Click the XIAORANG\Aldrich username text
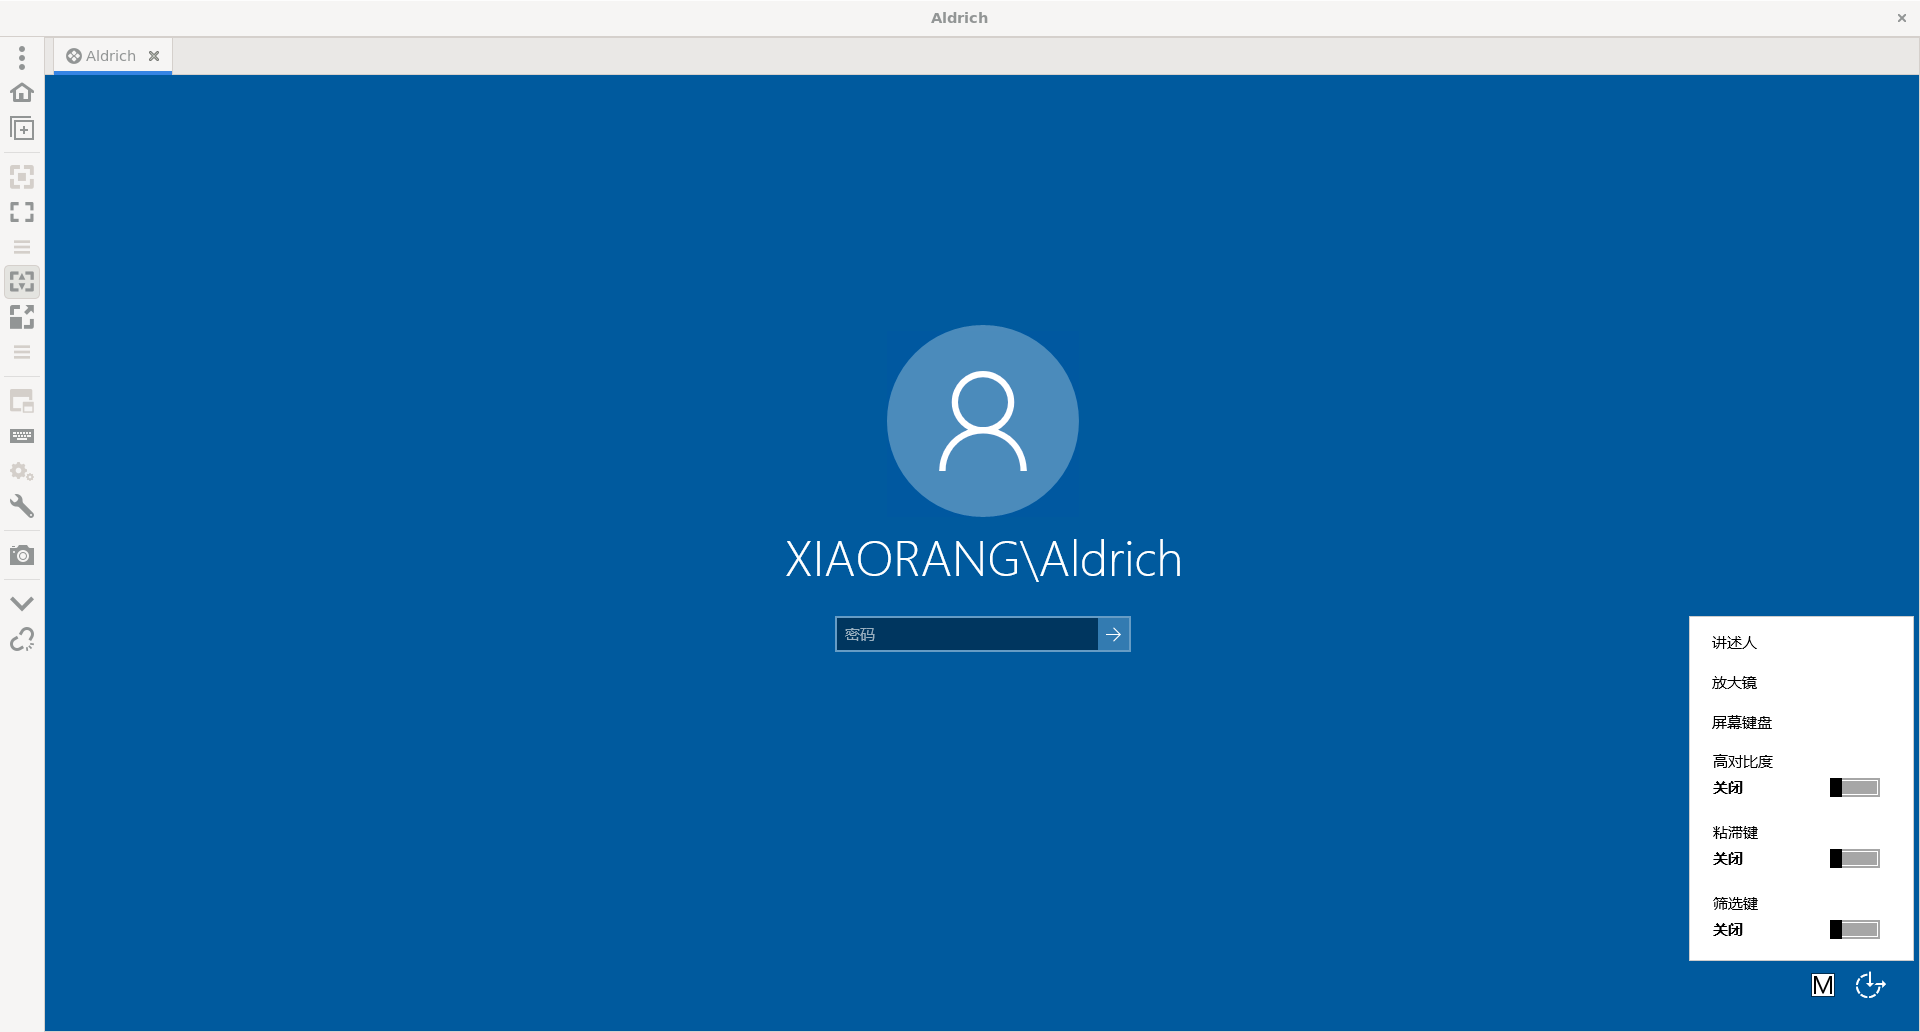Viewport: 1920px width, 1032px height. pos(983,559)
